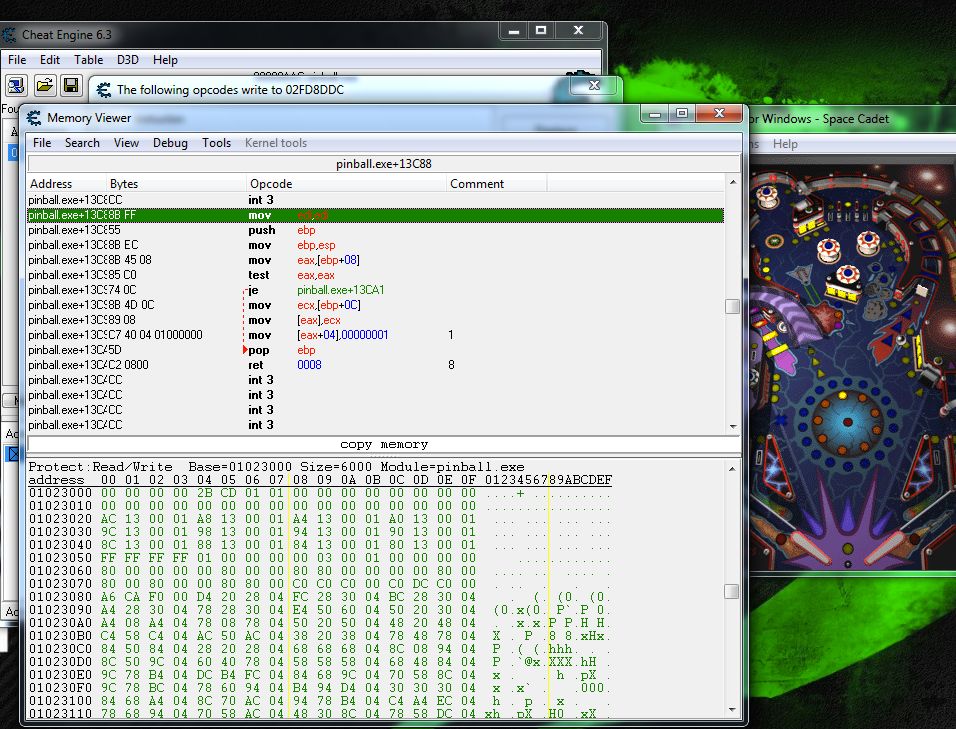The height and width of the screenshot is (729, 956).
Task: Open Edit menu in Cheat Engine main window
Action: pos(50,60)
